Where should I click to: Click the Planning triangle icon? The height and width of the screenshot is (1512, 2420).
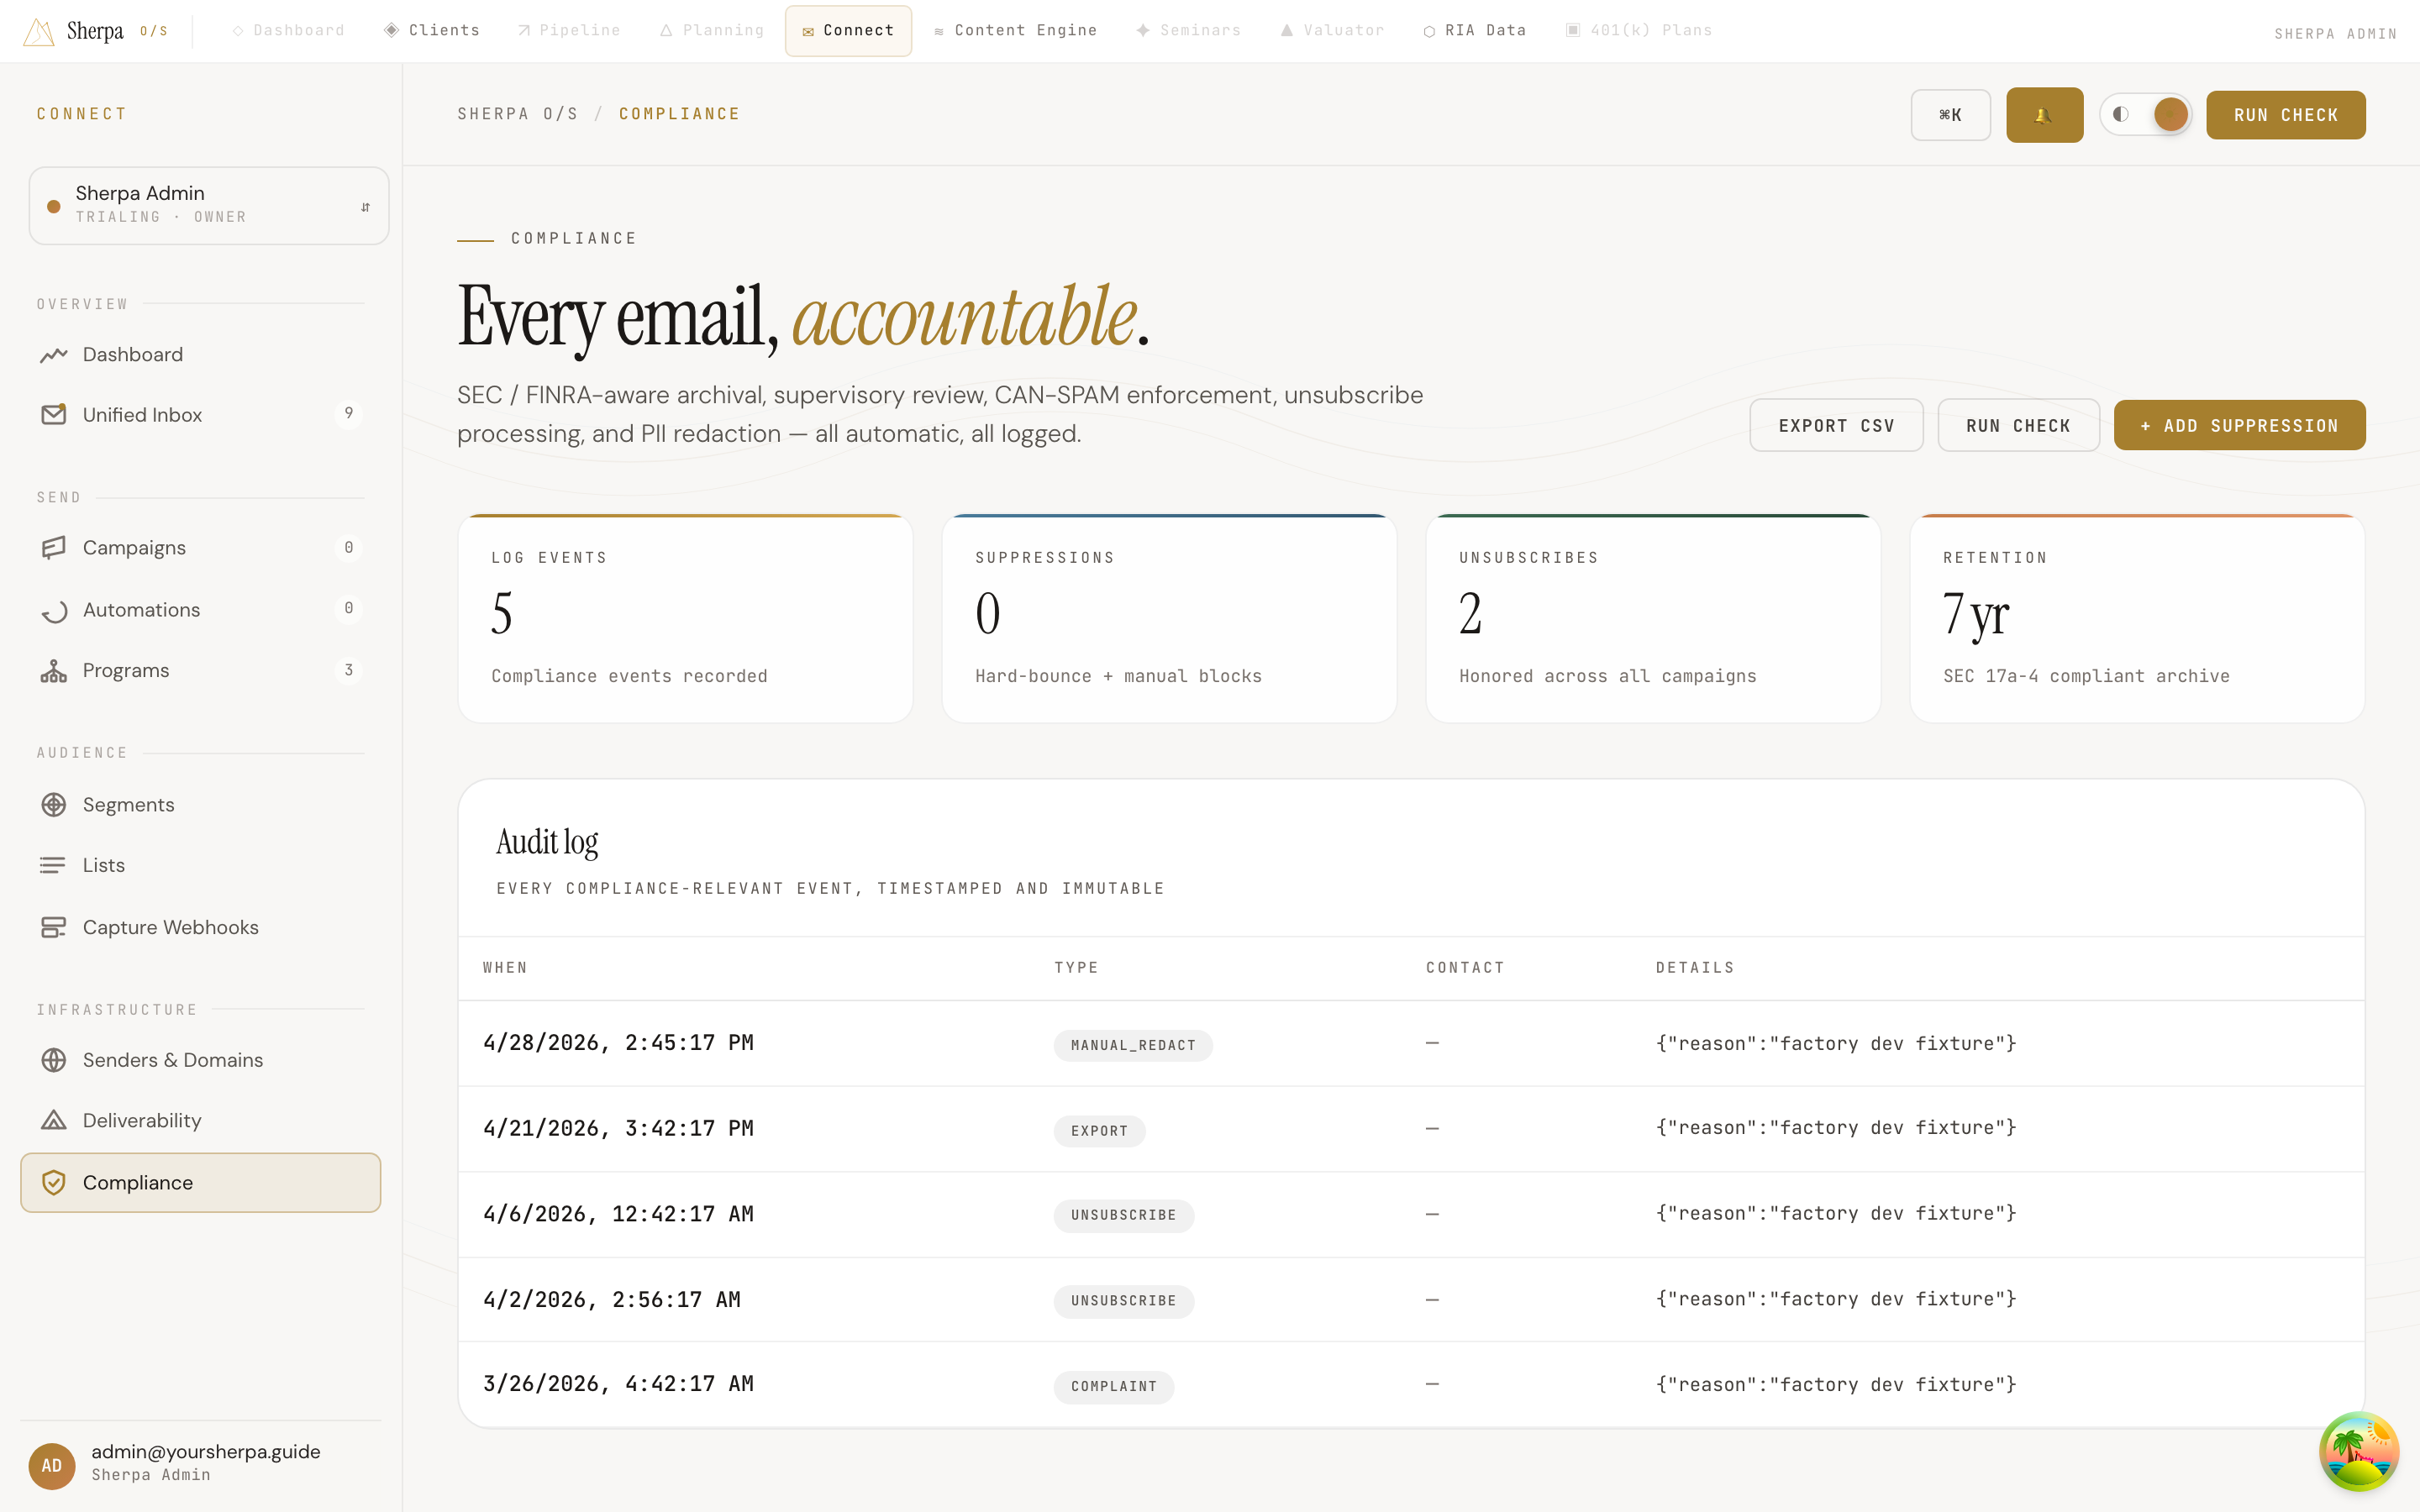click(666, 31)
